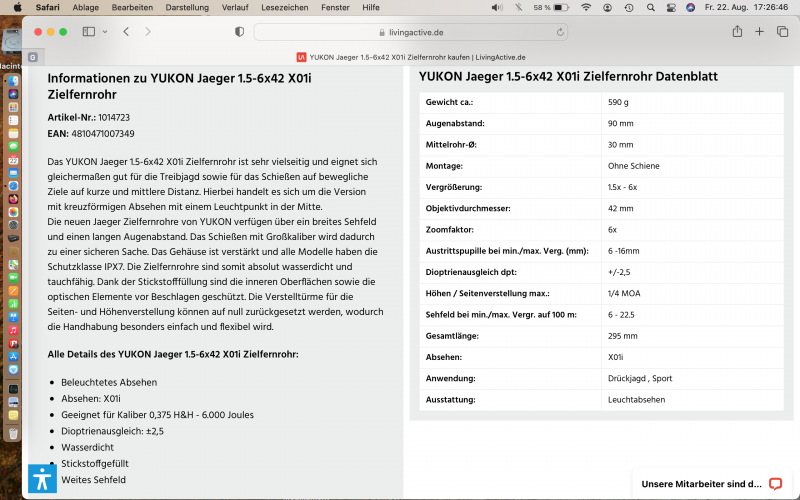Click the Bluetooth status icon
This screenshot has height=500, width=800.
pos(518,7)
